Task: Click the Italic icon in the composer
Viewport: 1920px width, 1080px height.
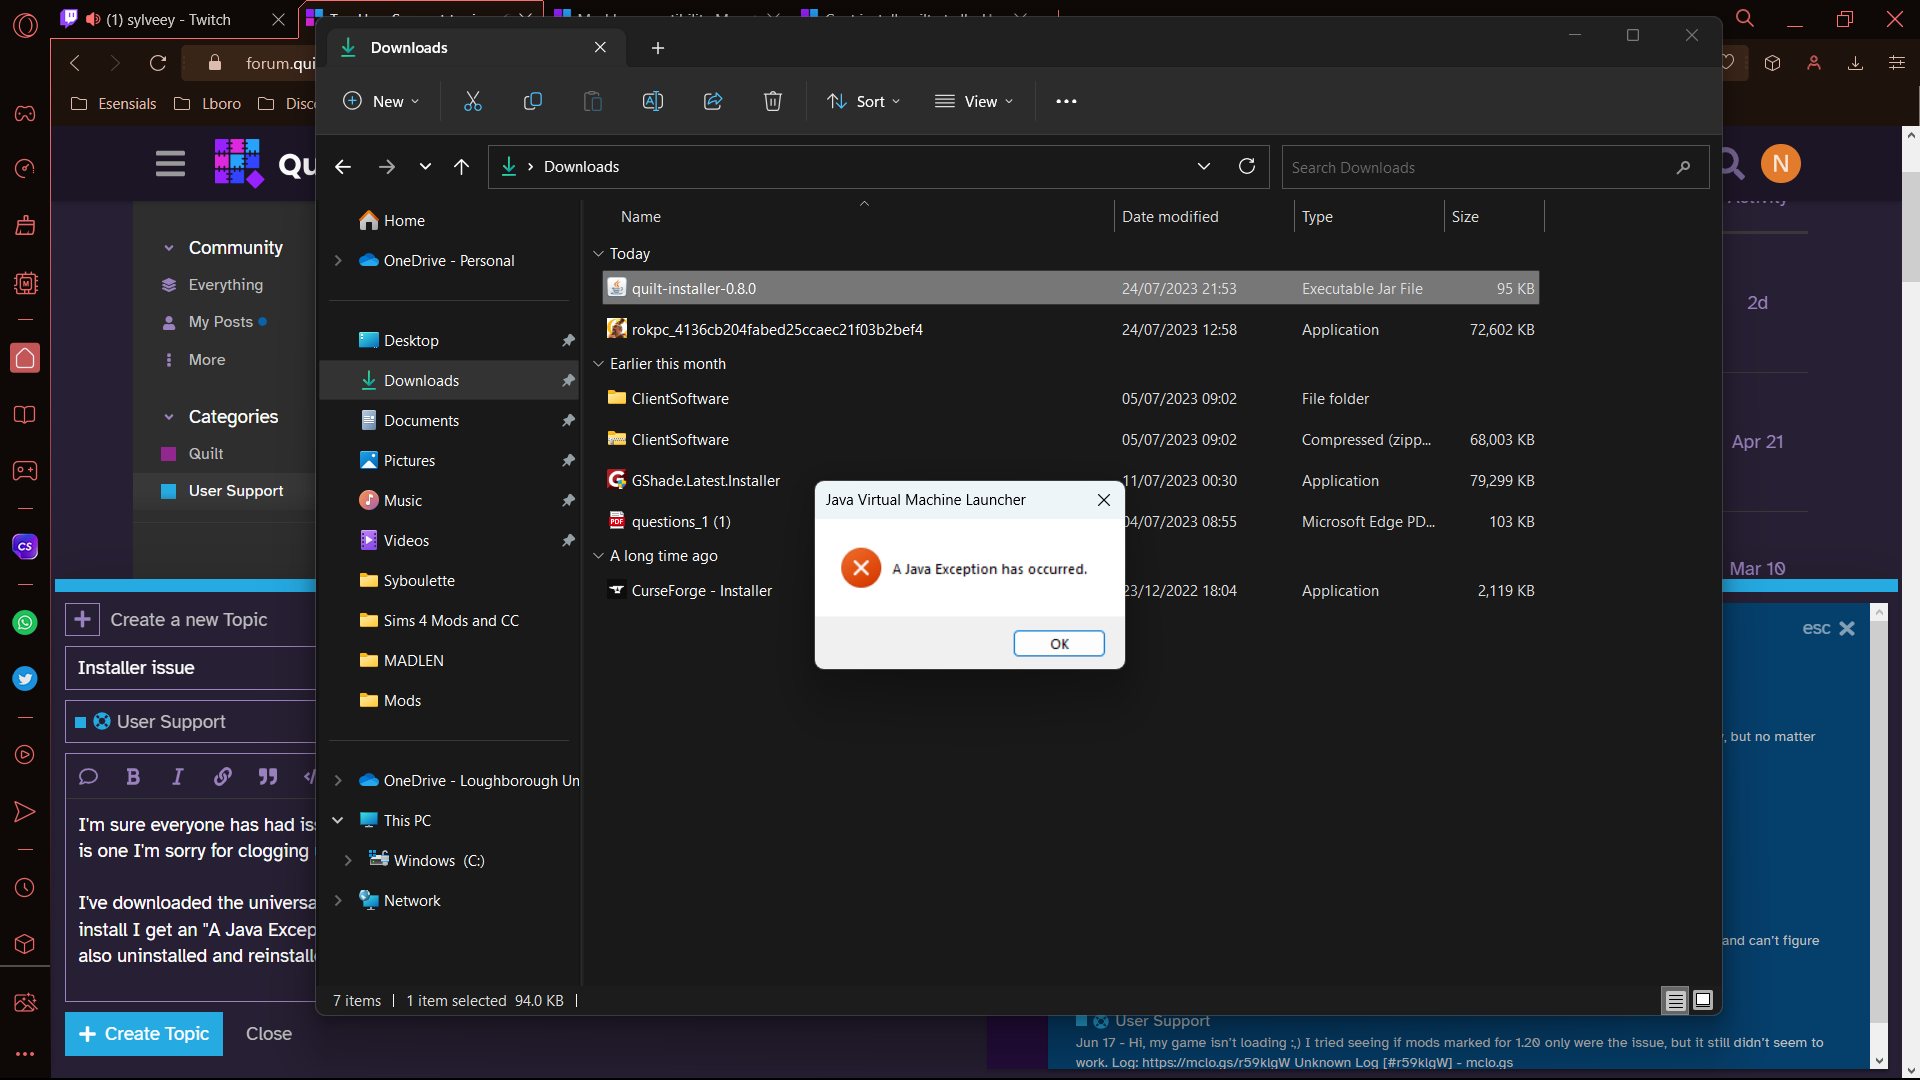Action: [x=177, y=777]
